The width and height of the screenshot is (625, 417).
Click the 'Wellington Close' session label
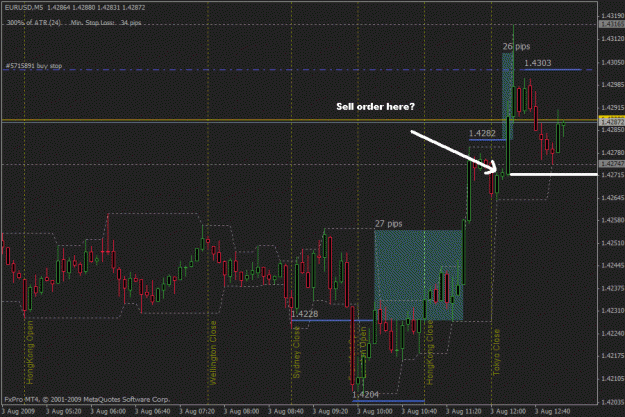pos(213,353)
